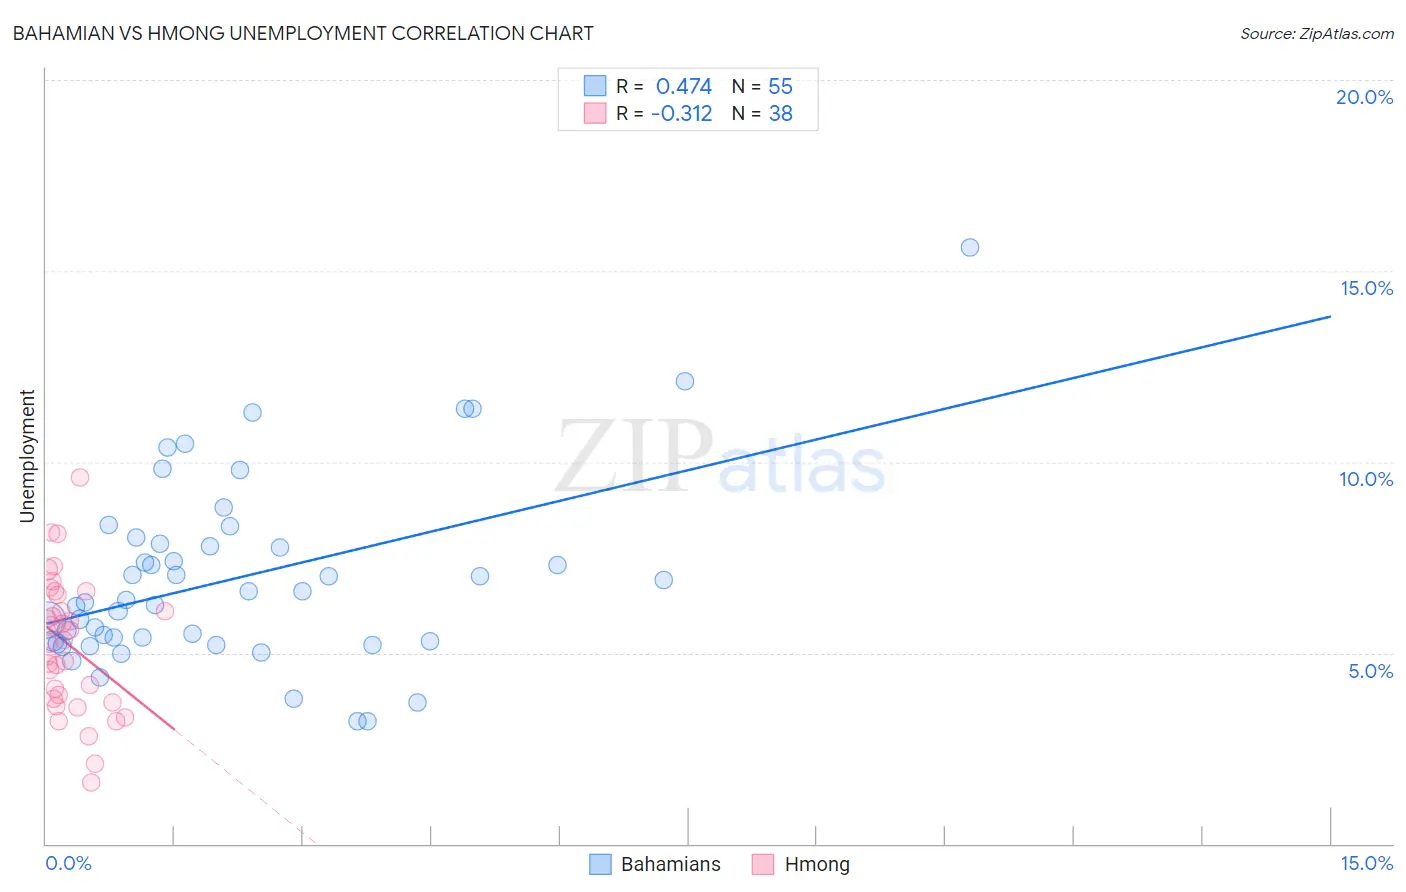Click the 0.0% x-axis start label

click(68, 863)
